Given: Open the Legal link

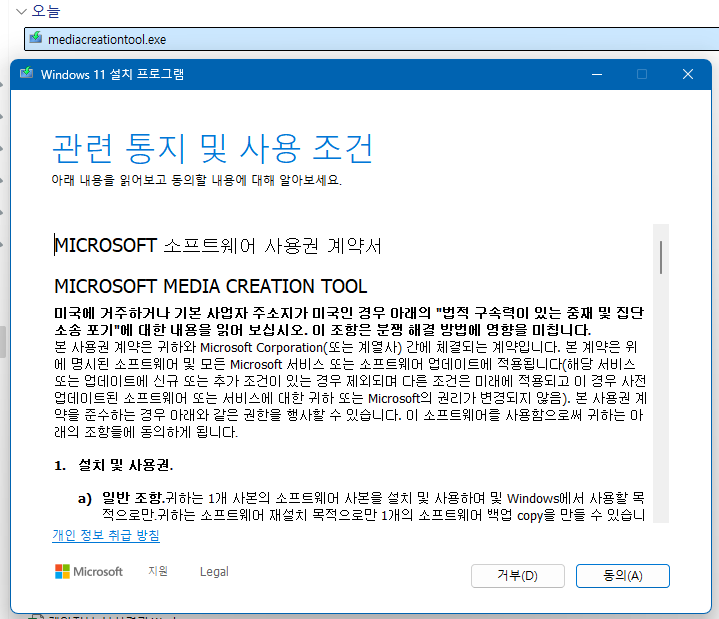Looking at the screenshot, I should [x=214, y=572].
